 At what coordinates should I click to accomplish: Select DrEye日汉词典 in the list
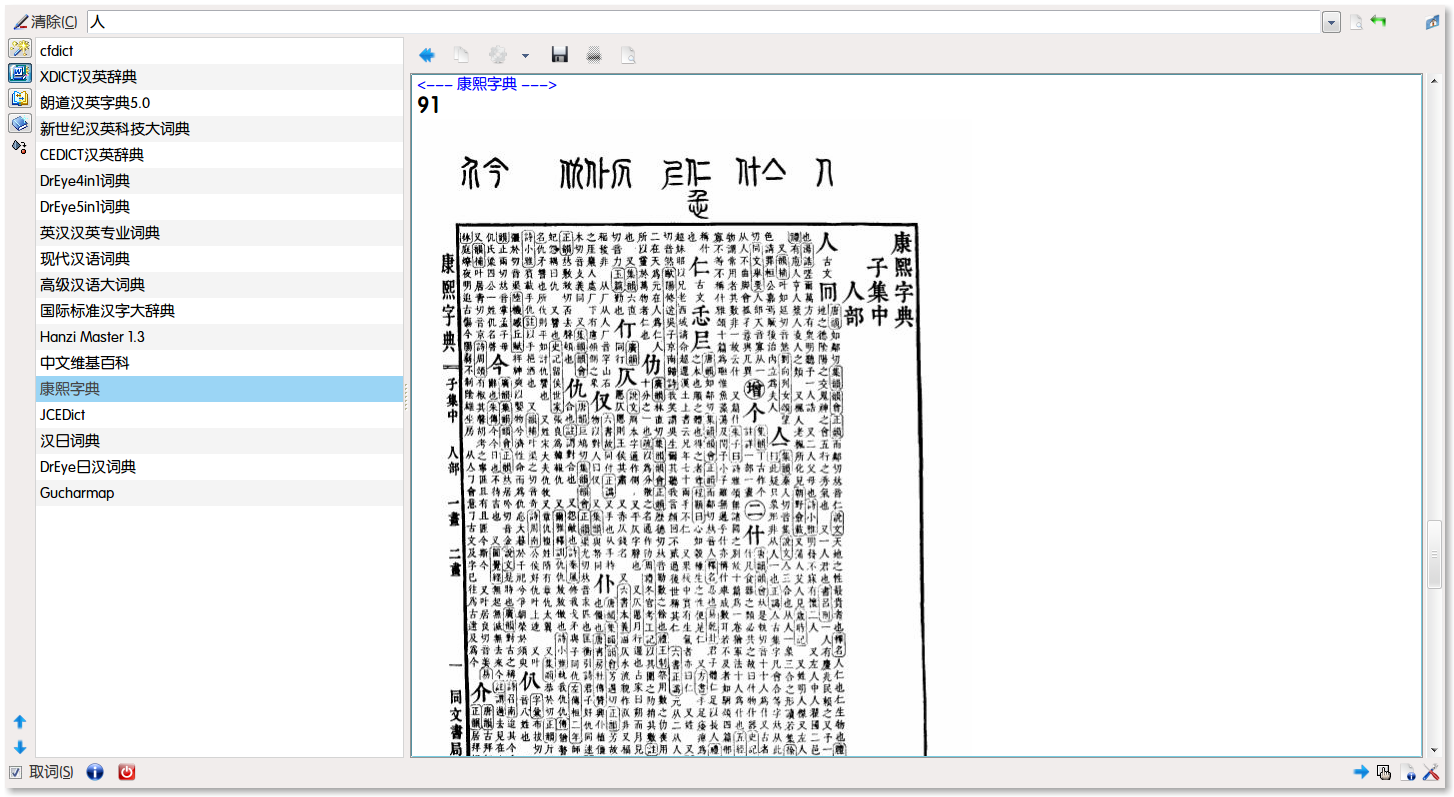point(220,467)
